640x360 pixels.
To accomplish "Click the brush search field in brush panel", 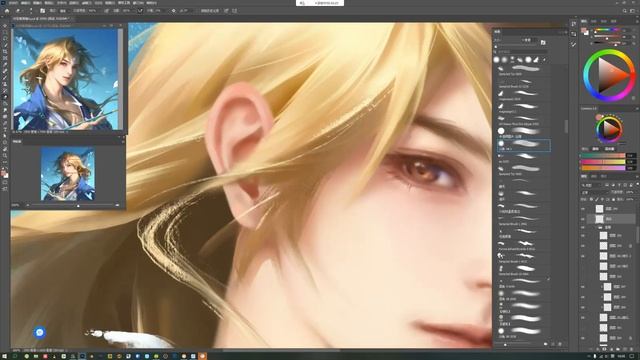I will point(521,52).
